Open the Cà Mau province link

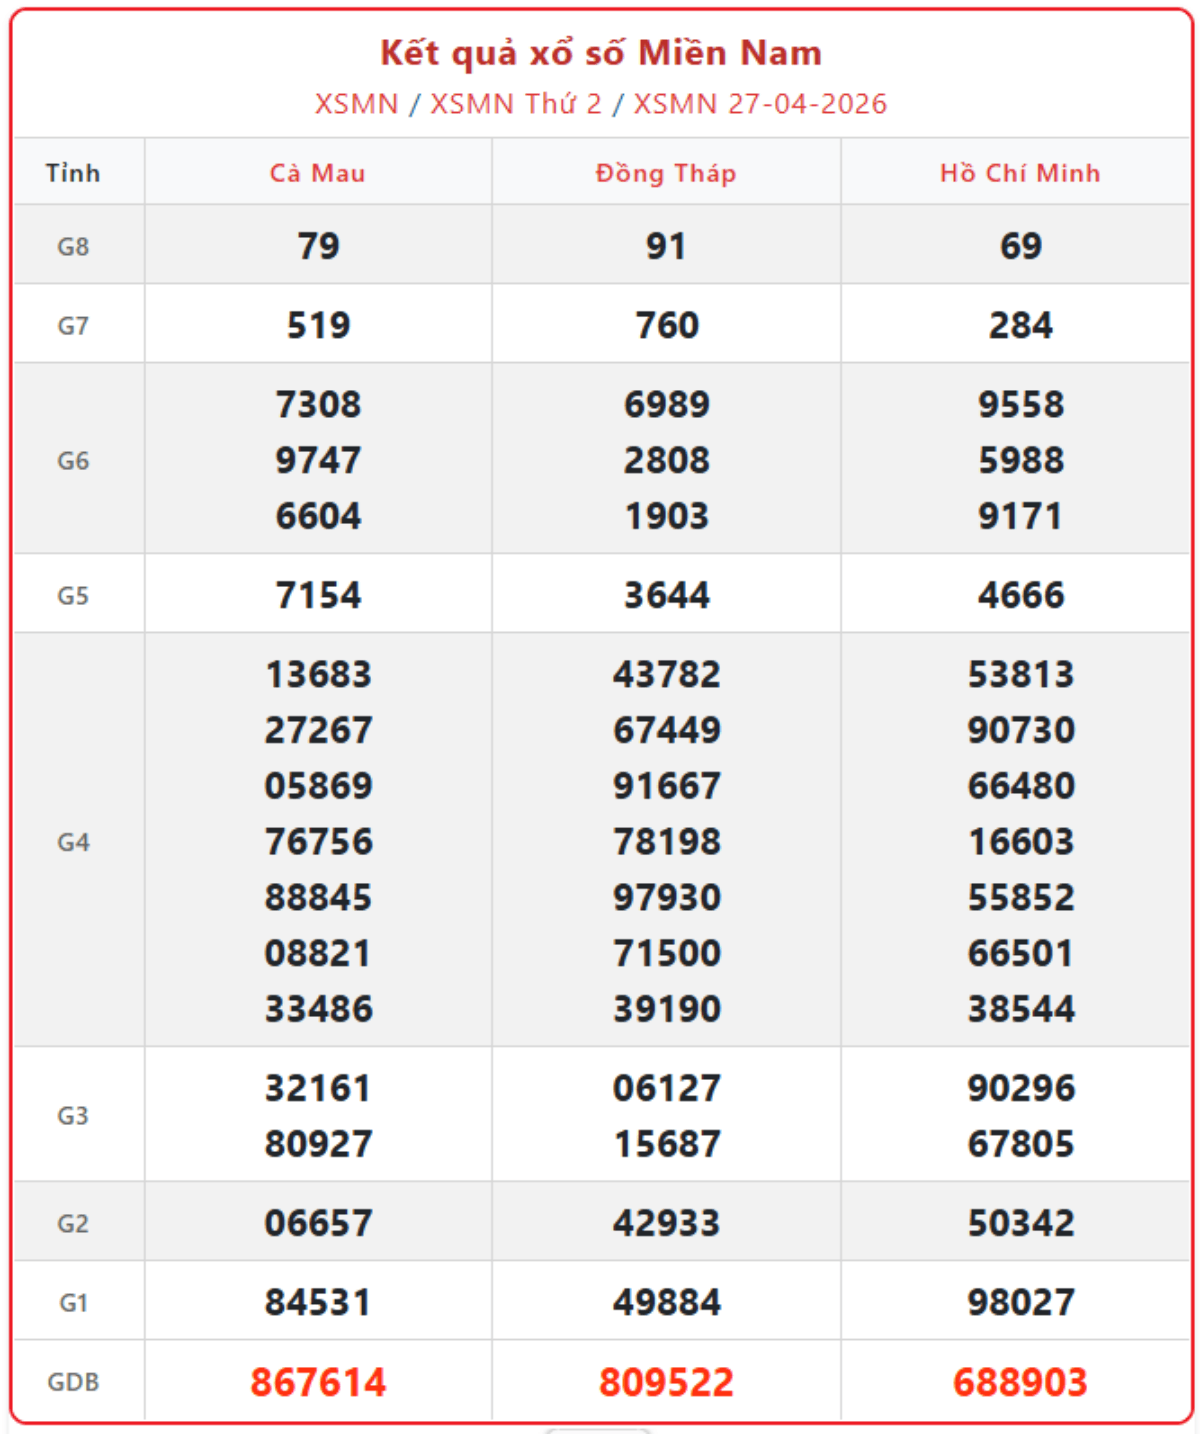(318, 173)
